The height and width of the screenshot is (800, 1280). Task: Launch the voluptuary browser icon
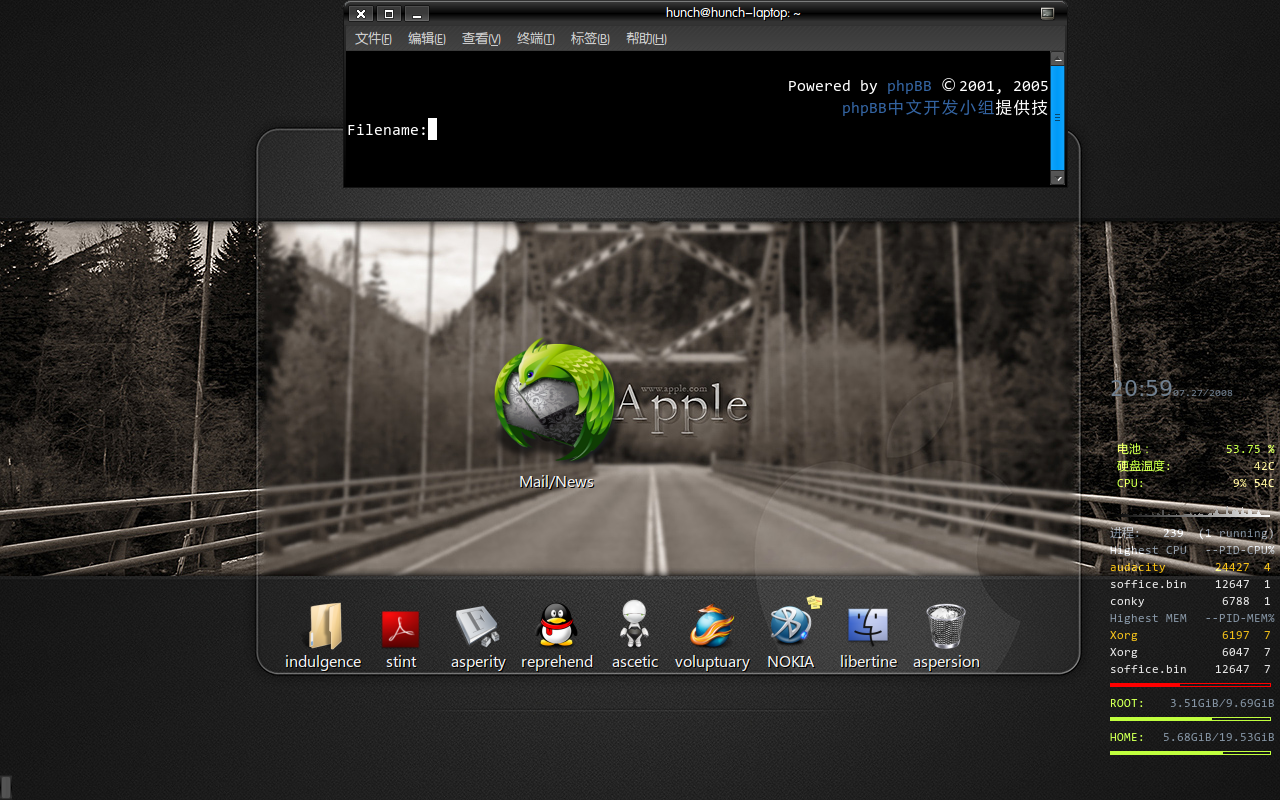coord(712,627)
